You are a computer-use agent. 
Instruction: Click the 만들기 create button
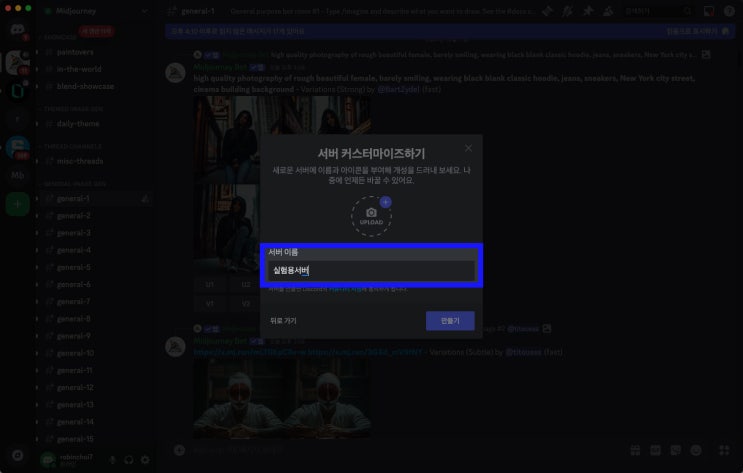point(450,321)
